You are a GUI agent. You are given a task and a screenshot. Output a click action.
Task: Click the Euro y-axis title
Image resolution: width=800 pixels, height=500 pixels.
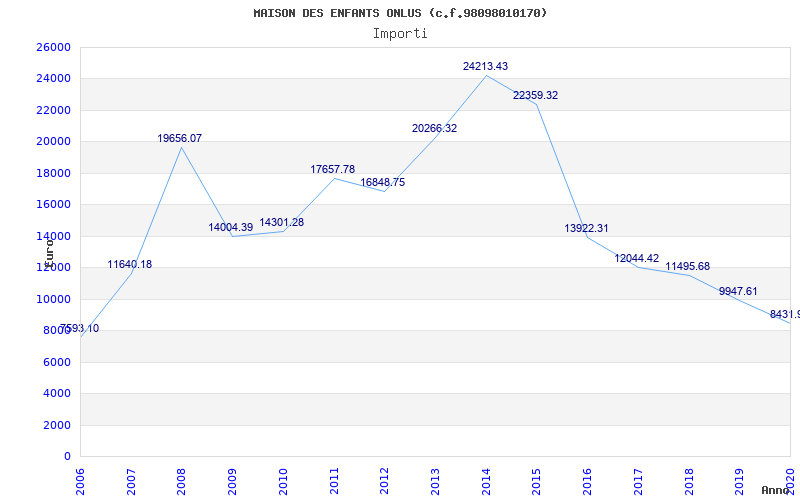tap(49, 252)
